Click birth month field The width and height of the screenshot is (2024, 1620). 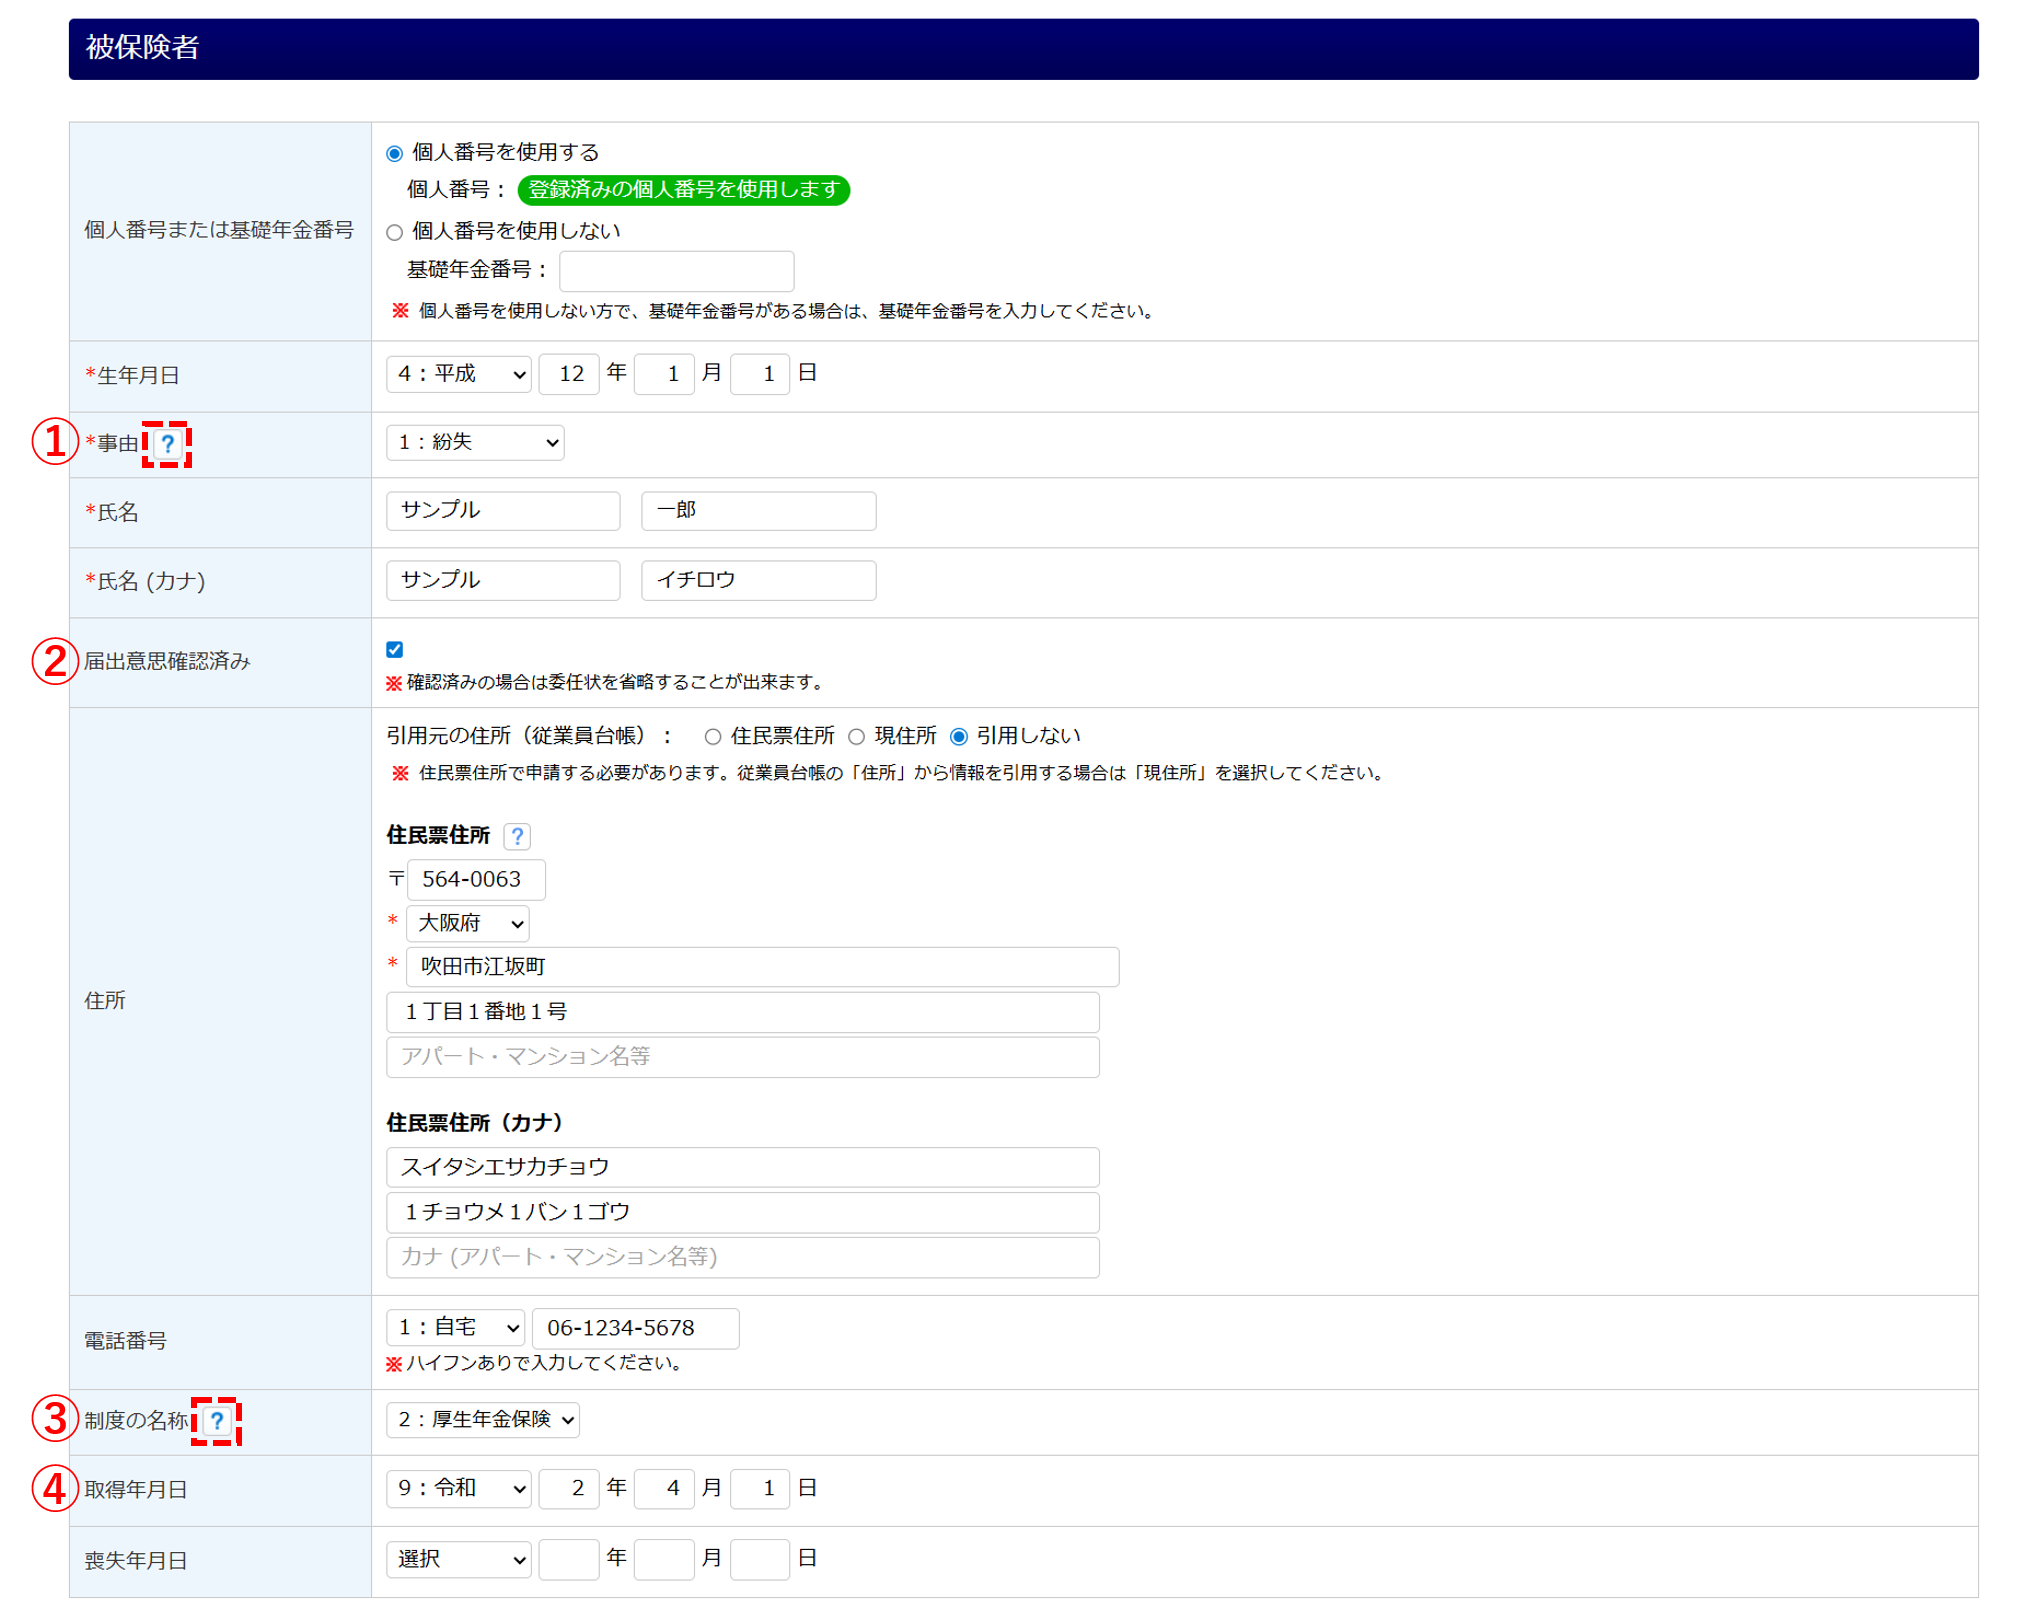click(x=664, y=374)
